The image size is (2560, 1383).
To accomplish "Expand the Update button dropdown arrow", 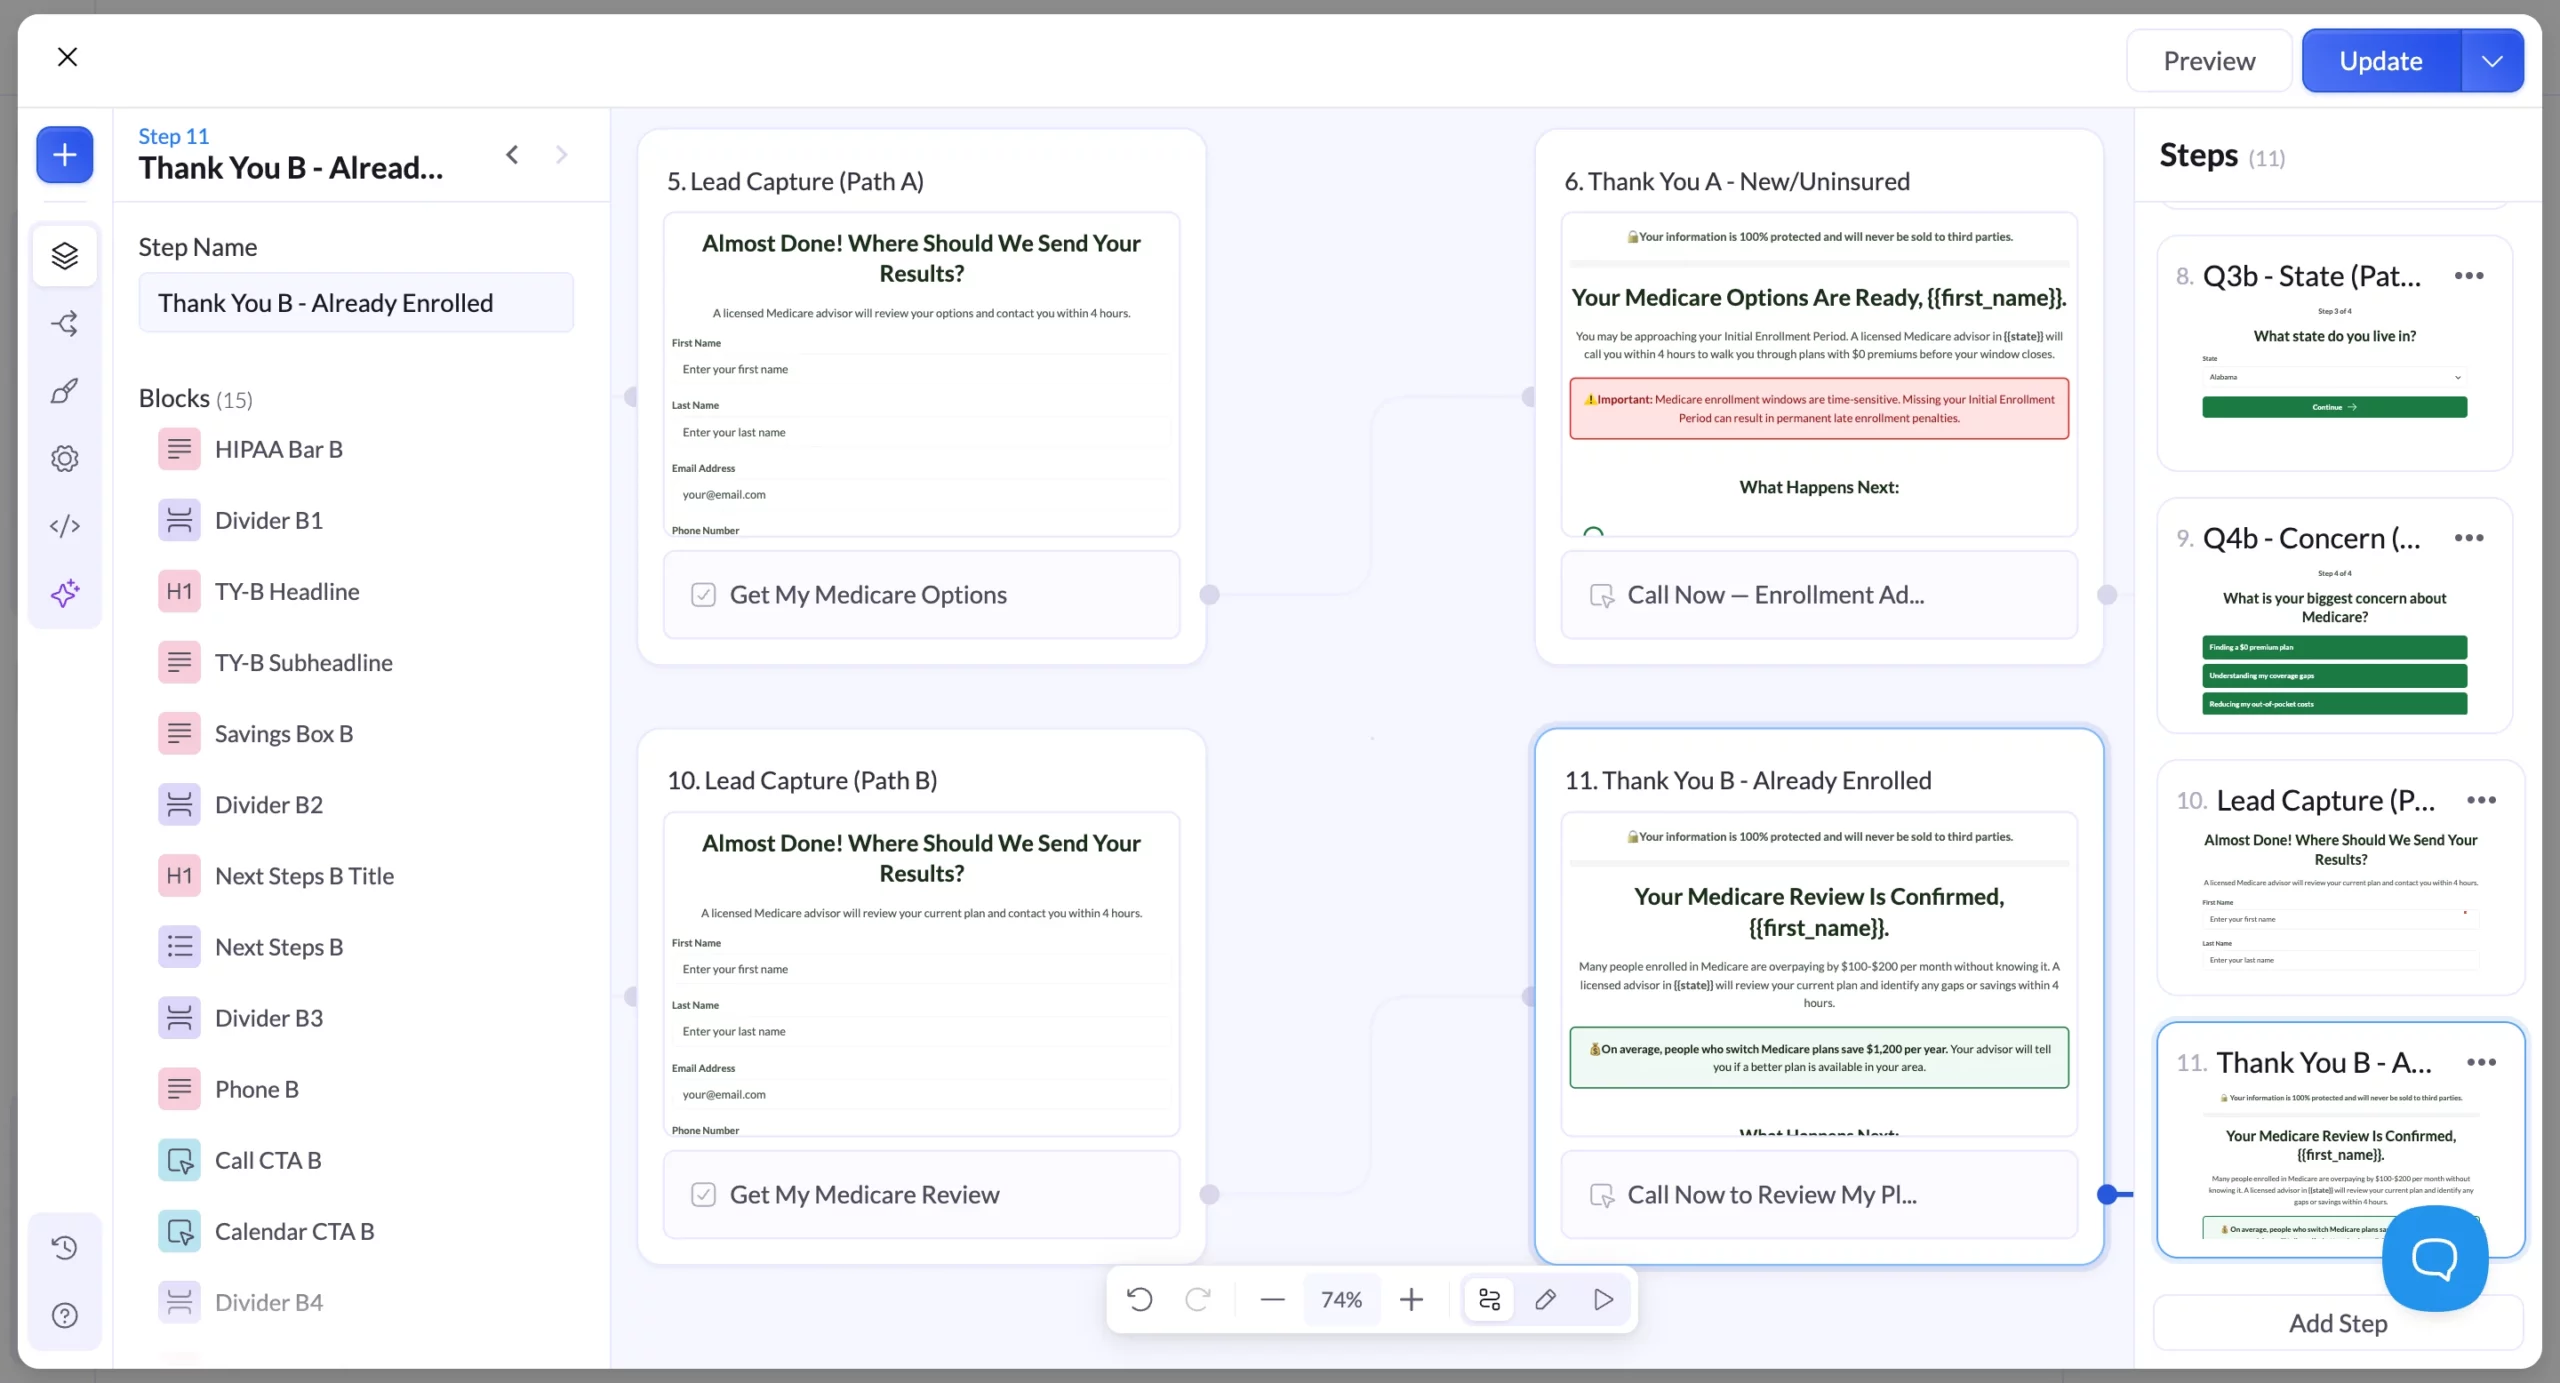I will (x=2492, y=61).
